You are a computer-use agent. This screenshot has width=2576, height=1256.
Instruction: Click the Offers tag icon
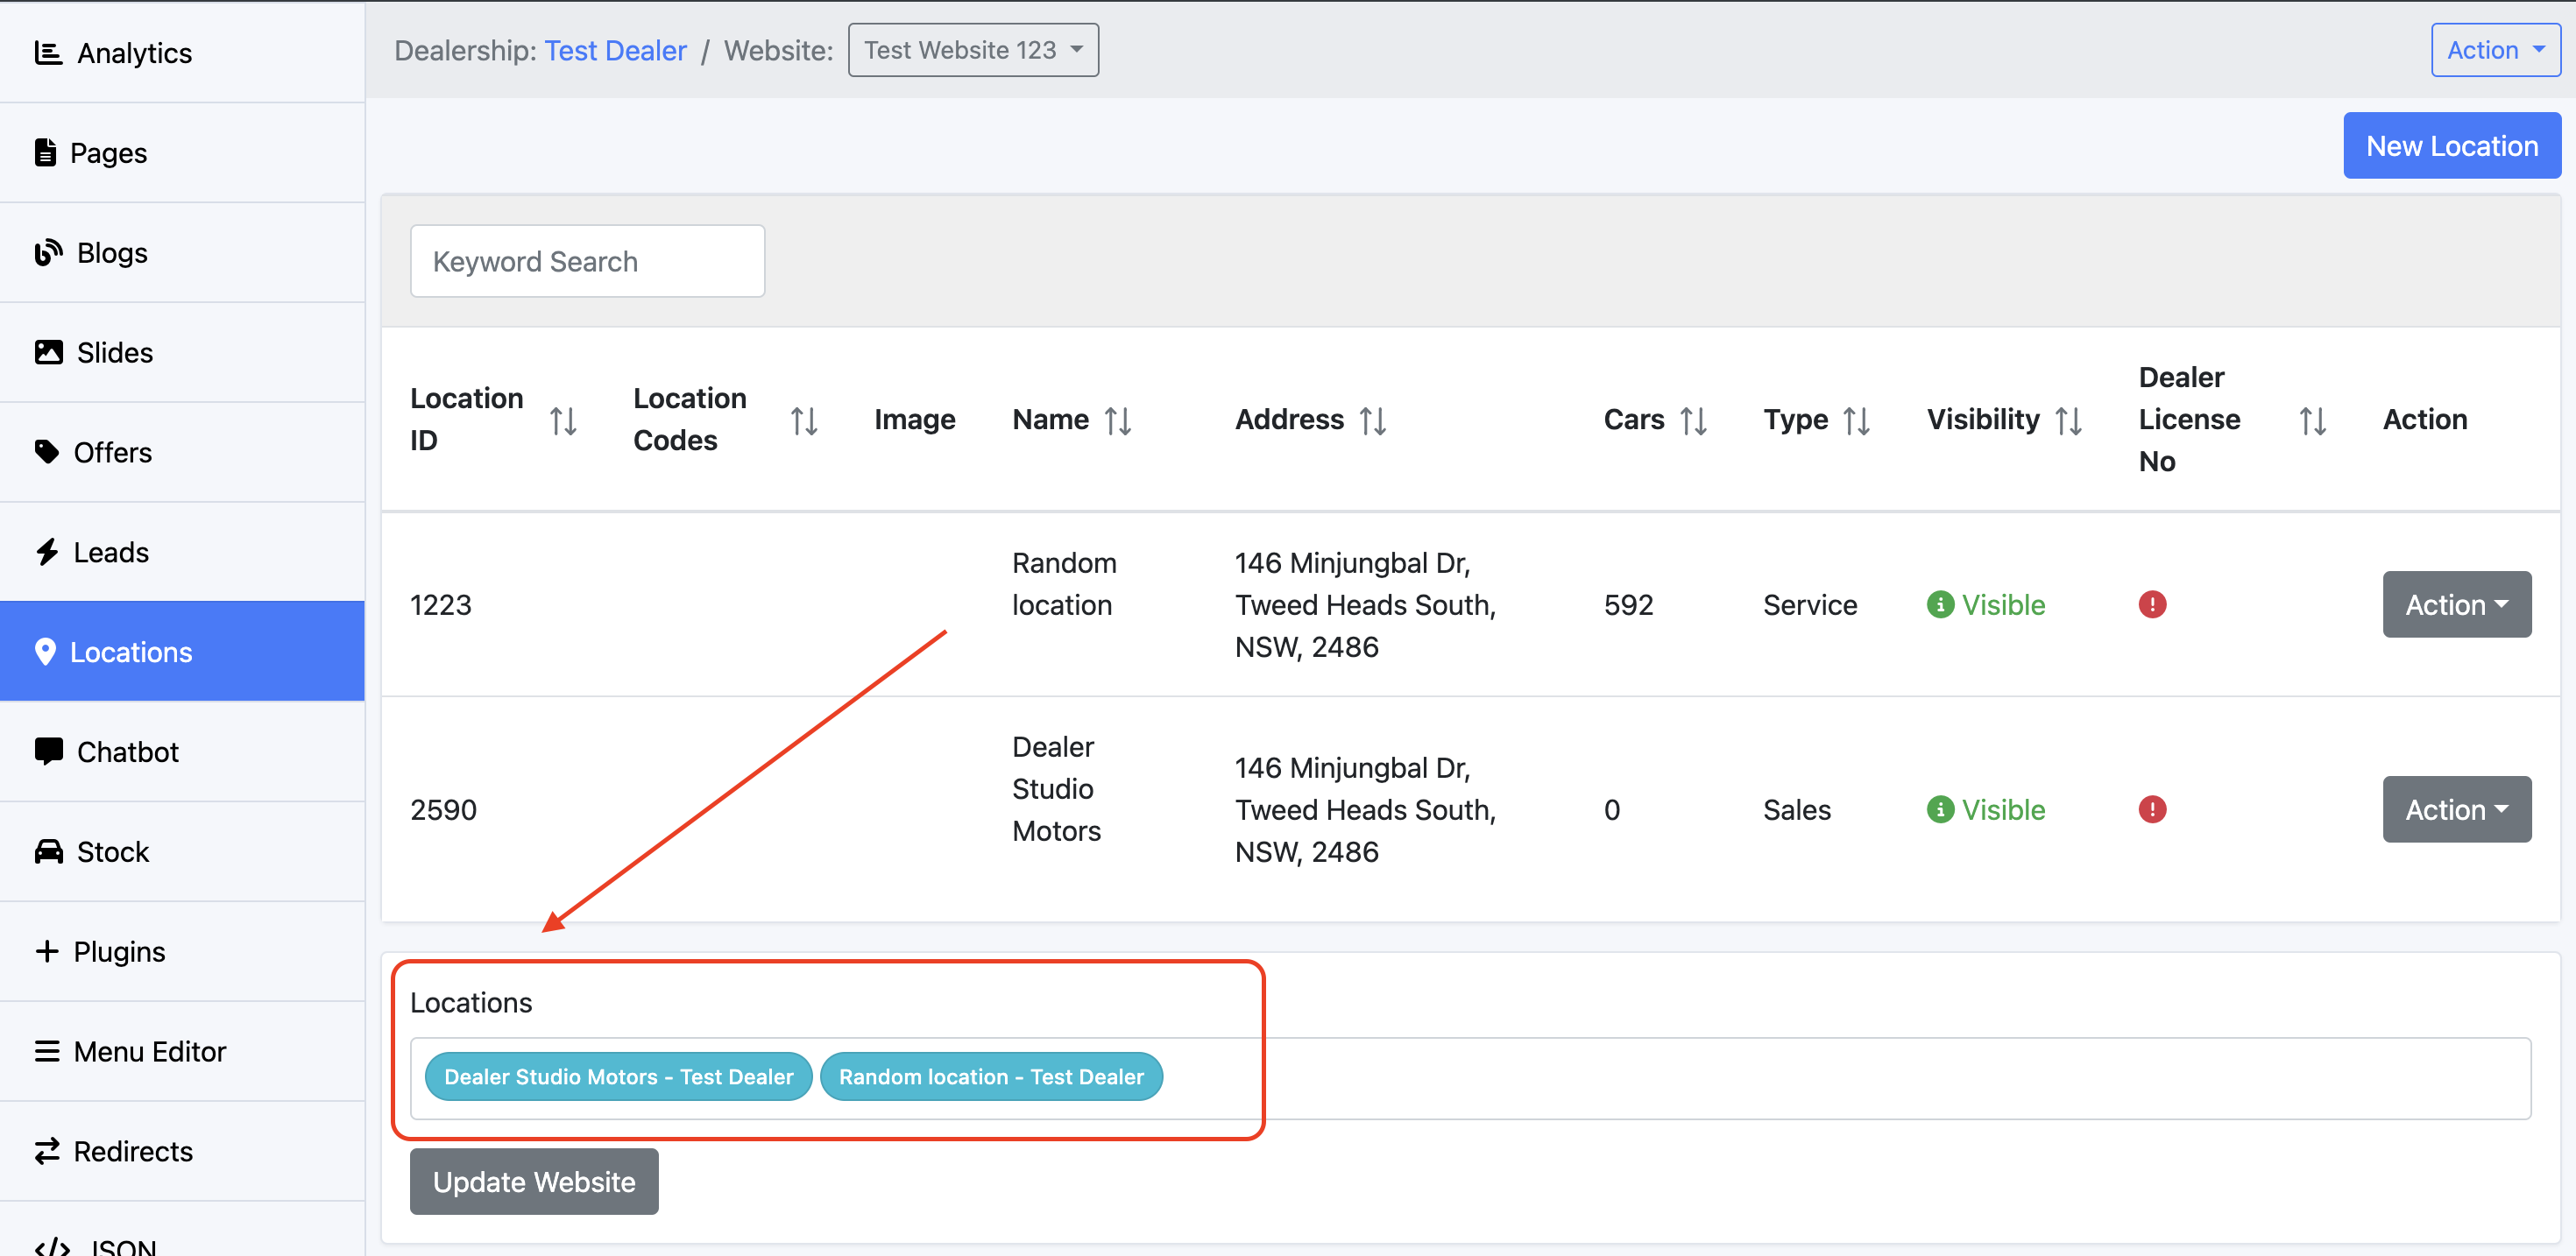46,452
